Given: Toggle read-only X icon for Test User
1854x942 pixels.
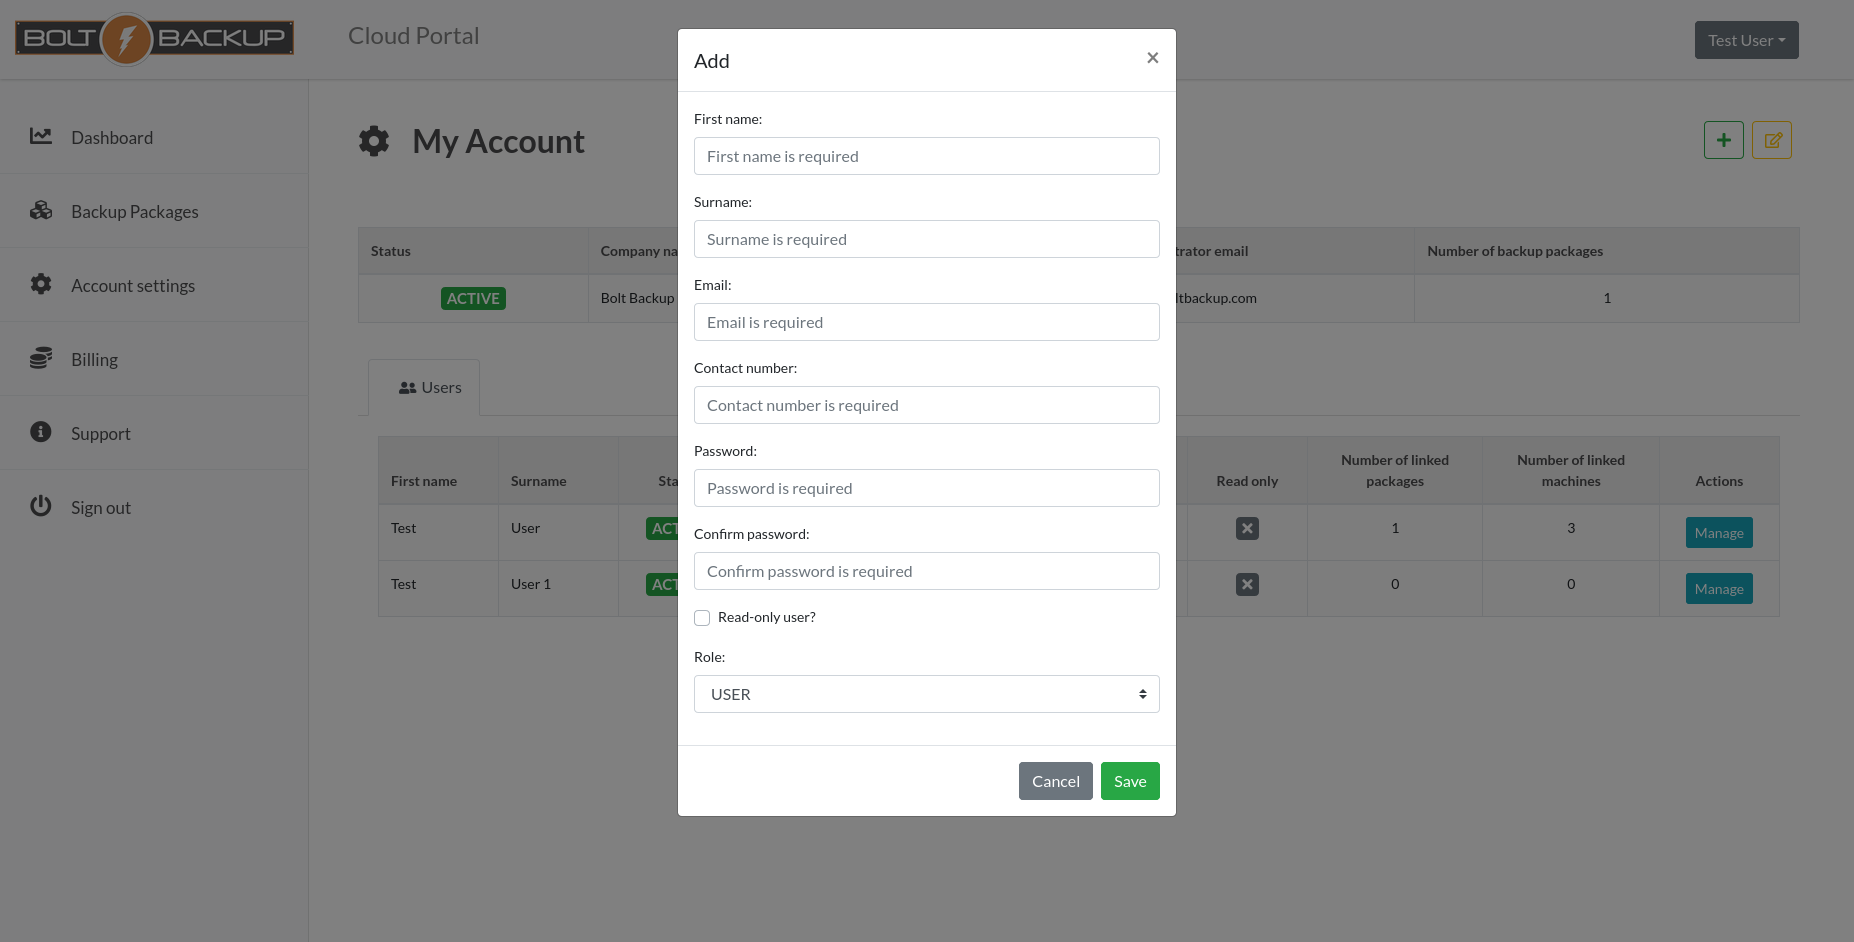Looking at the screenshot, I should (1247, 528).
